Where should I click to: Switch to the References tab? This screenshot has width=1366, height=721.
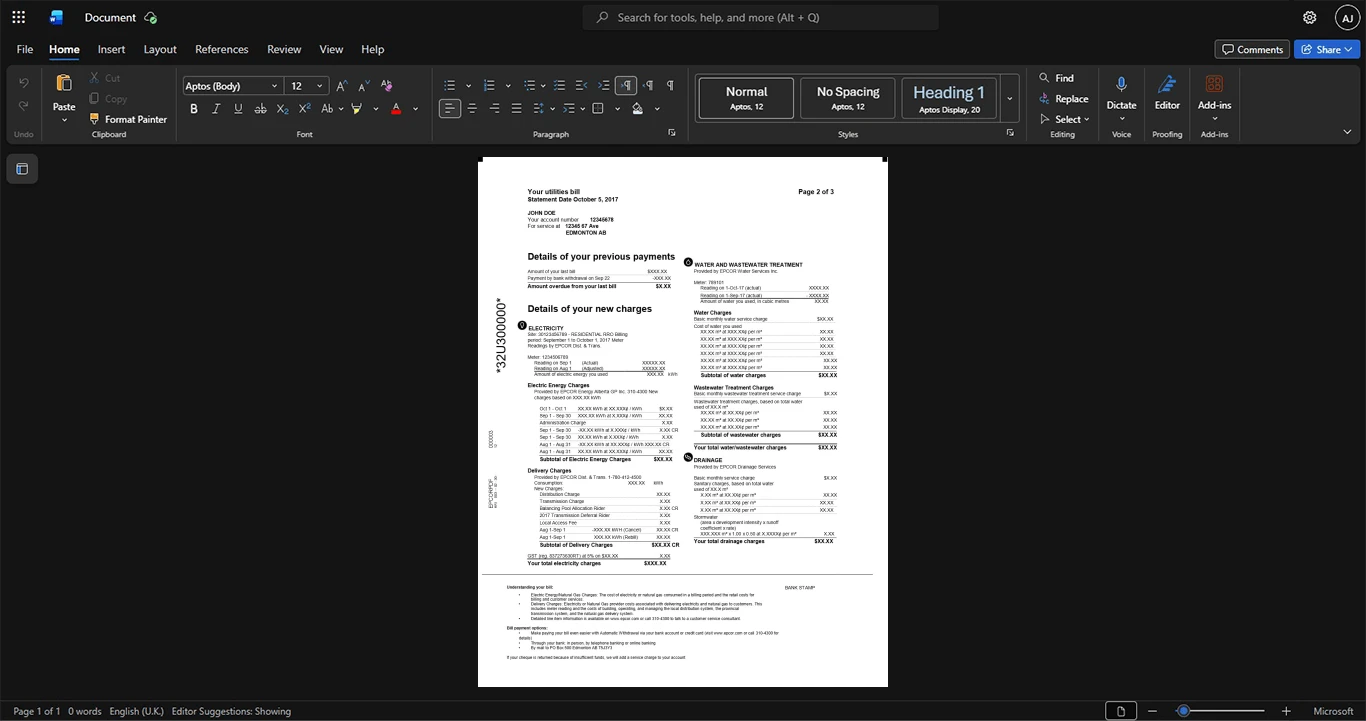(x=222, y=49)
